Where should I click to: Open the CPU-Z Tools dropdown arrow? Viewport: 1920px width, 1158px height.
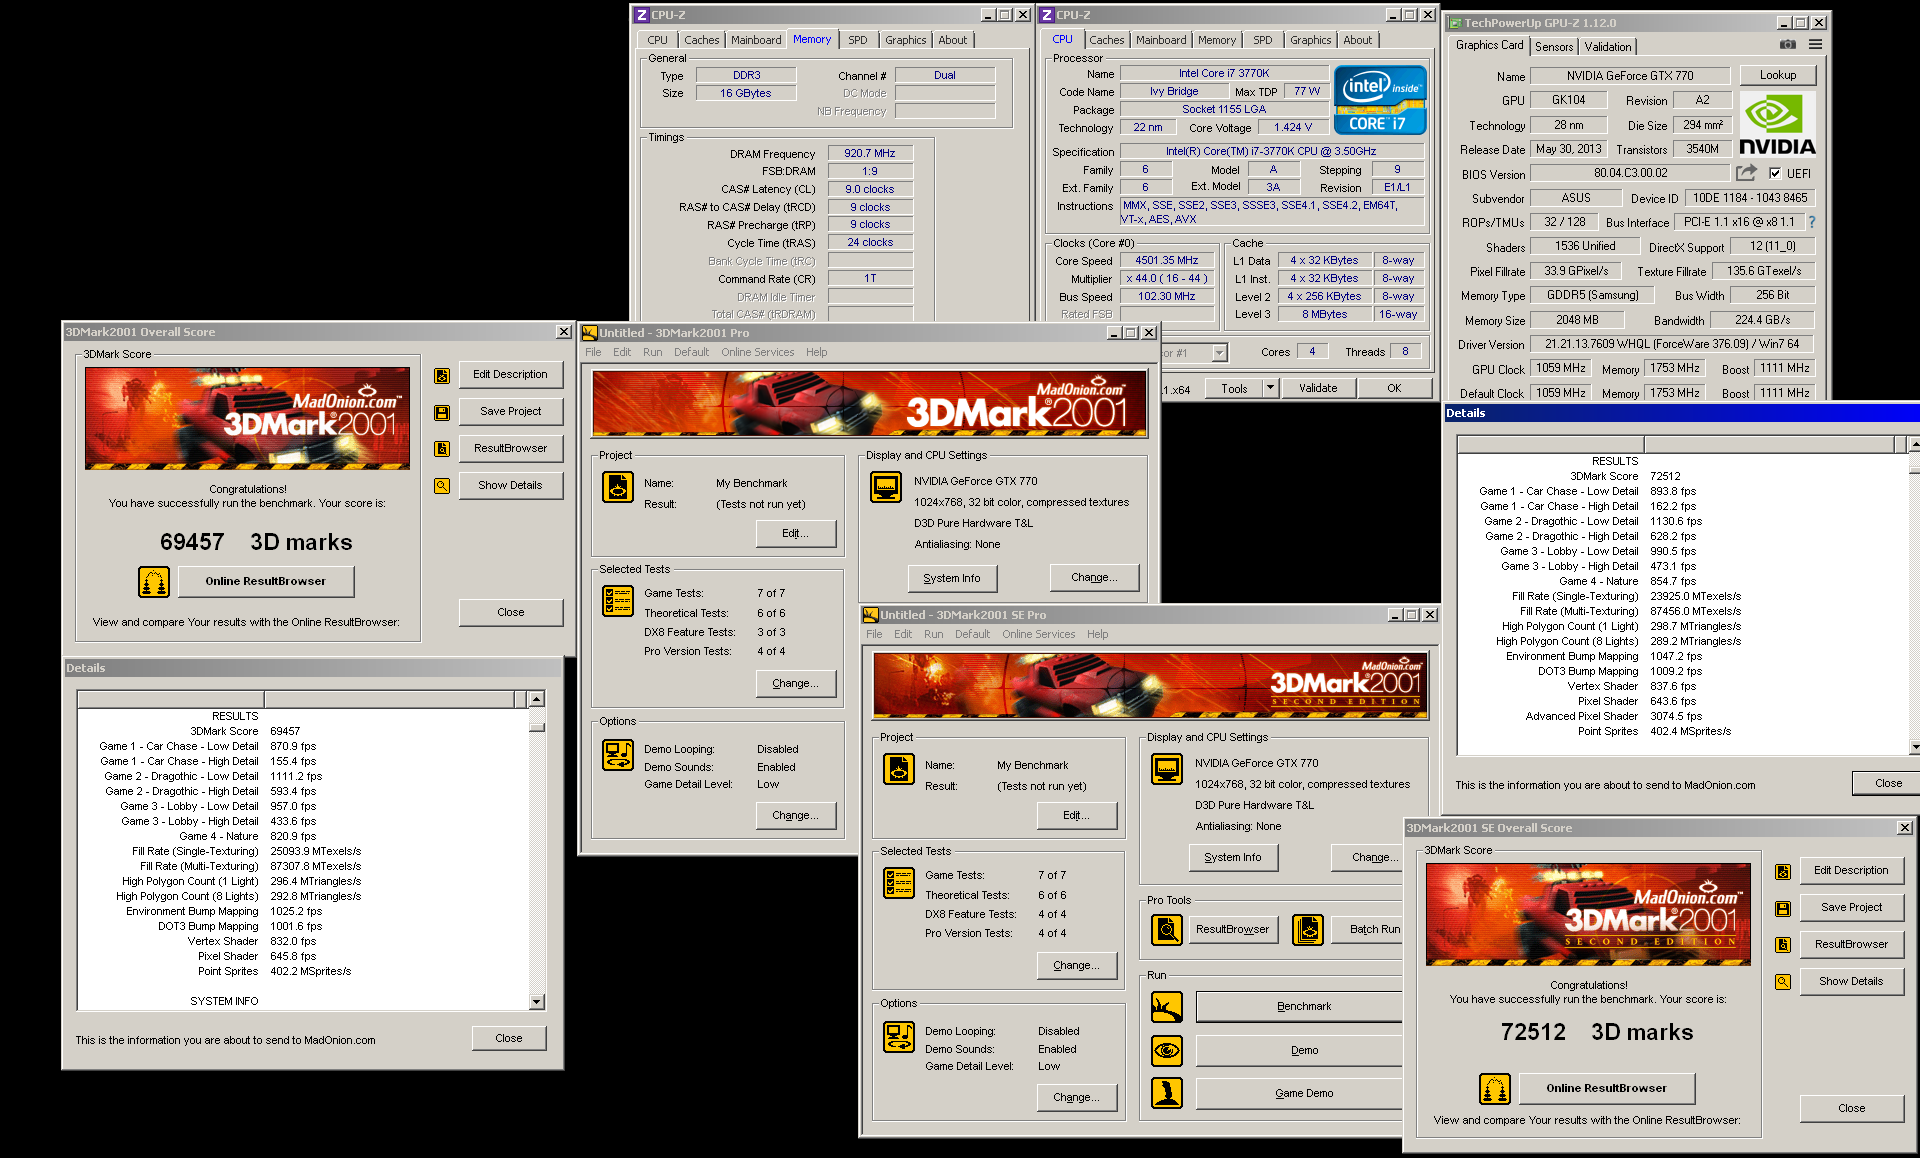[x=1270, y=388]
